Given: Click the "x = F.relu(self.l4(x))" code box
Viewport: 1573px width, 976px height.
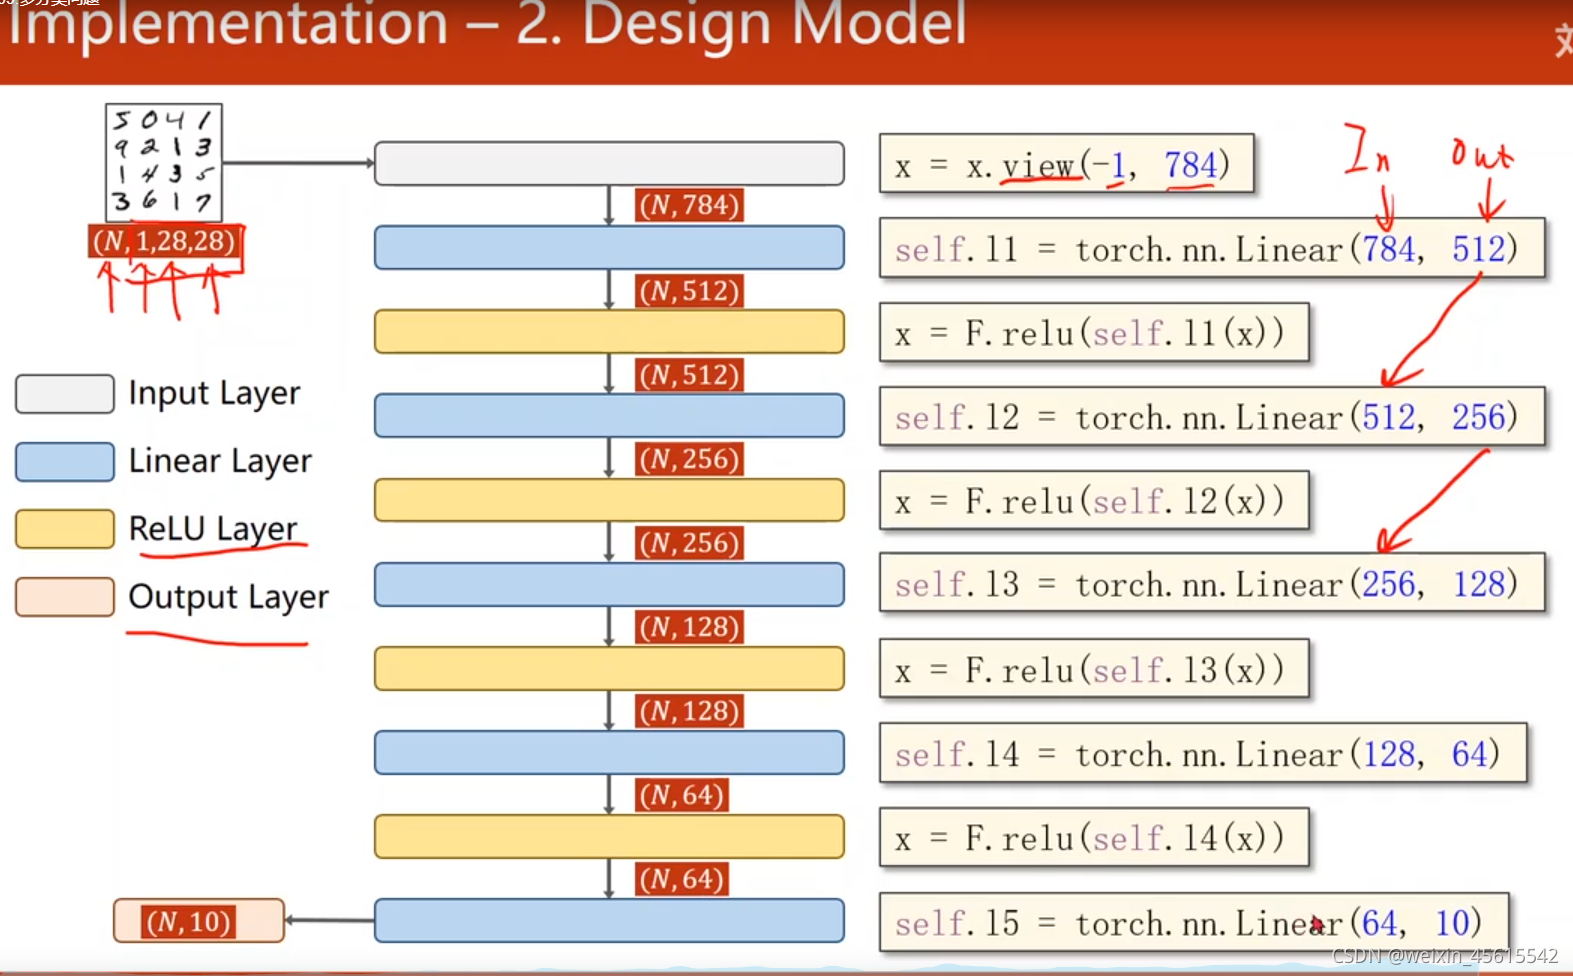Looking at the screenshot, I should pyautogui.click(x=1094, y=837).
